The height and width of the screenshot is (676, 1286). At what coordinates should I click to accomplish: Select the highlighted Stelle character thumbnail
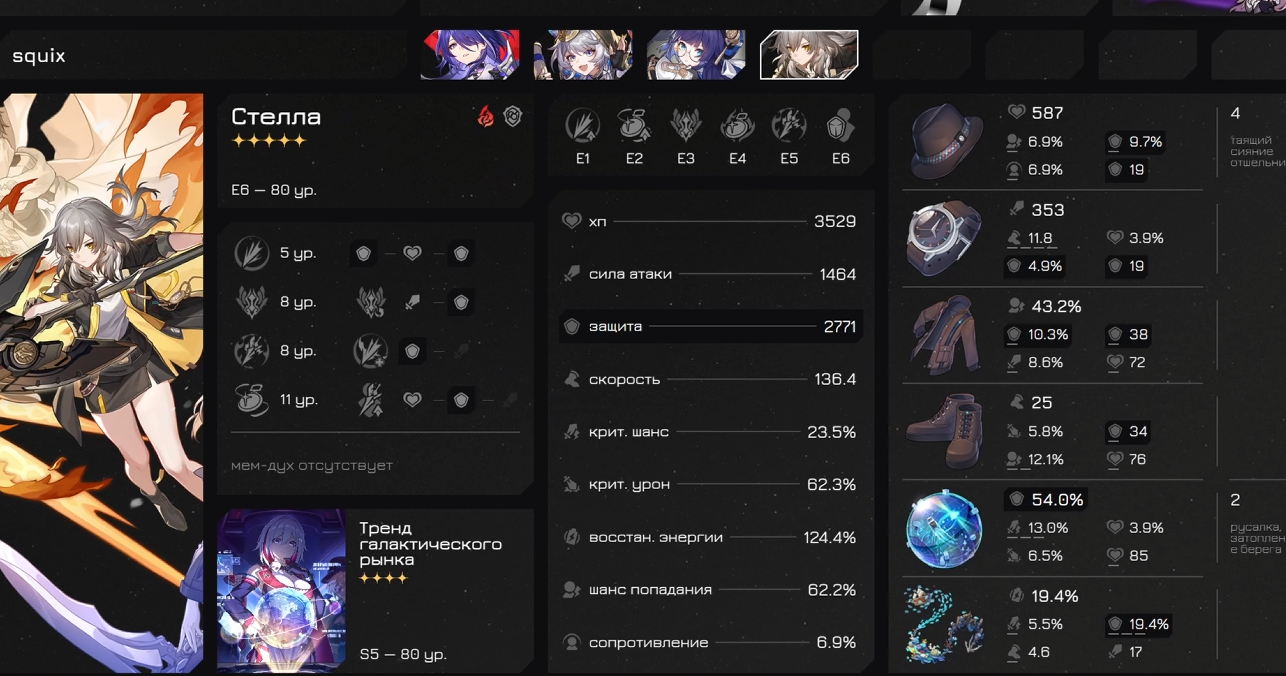[809, 55]
